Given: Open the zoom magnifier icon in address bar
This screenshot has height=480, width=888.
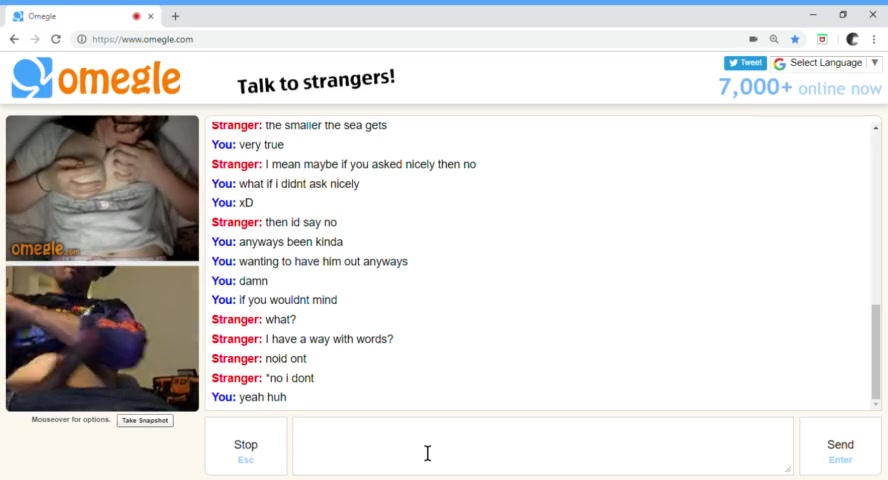Looking at the screenshot, I should (774, 39).
